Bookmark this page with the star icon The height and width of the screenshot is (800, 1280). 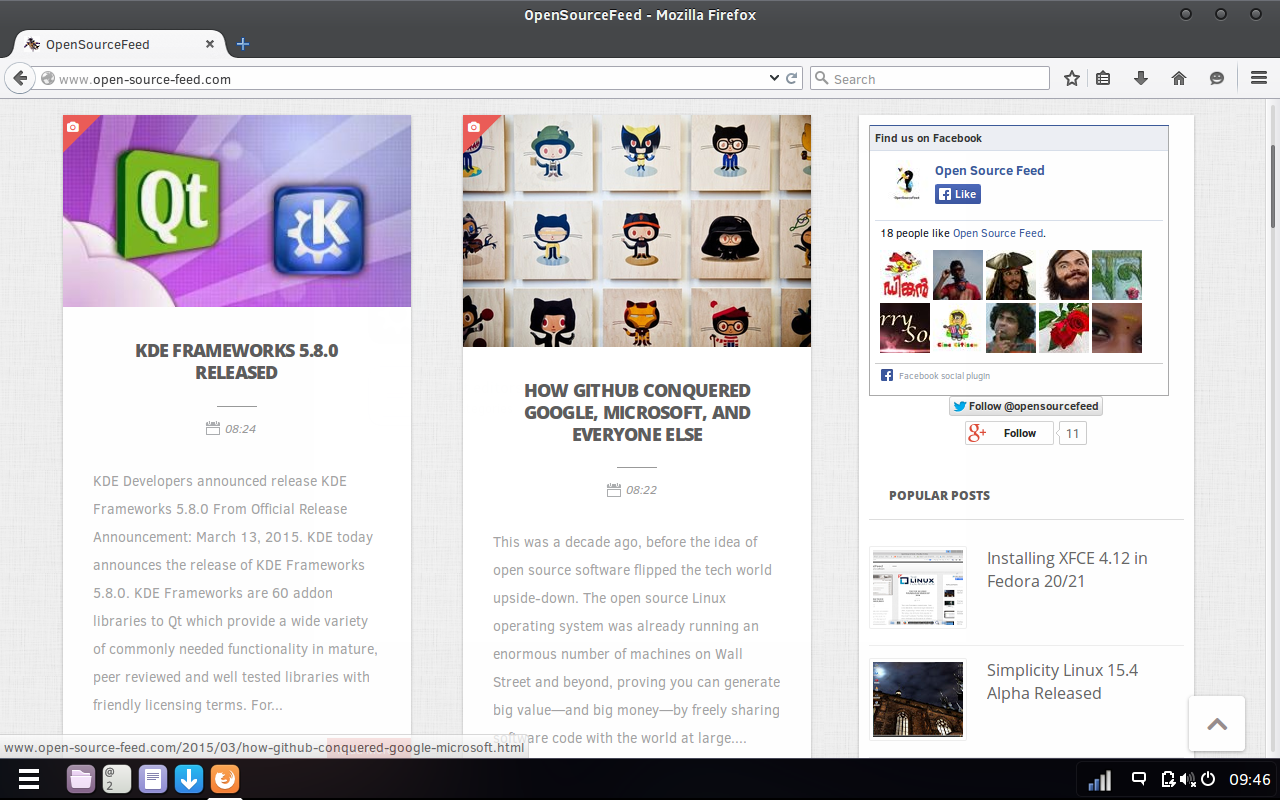pos(1072,78)
